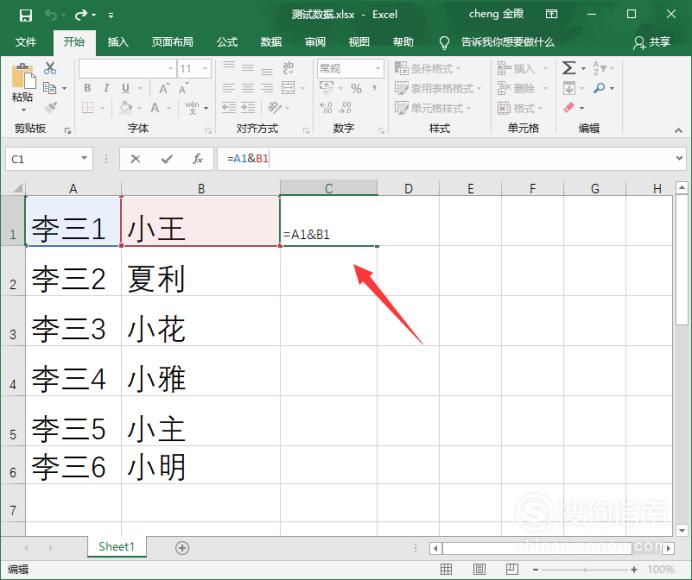Expand the formula bar
This screenshot has width=692, height=580.
coord(679,158)
